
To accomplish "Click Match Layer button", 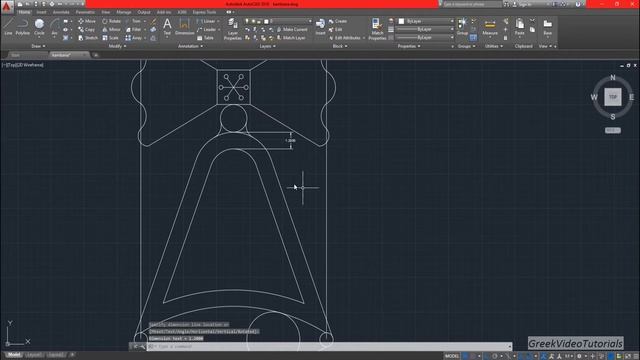I will (291, 38).
